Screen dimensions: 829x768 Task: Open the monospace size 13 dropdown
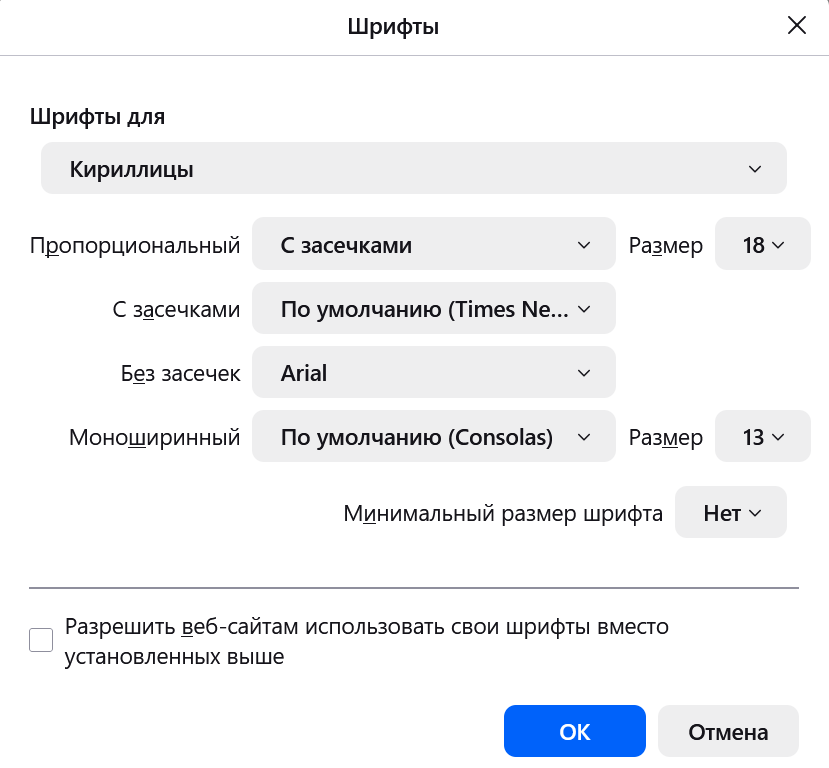point(762,437)
